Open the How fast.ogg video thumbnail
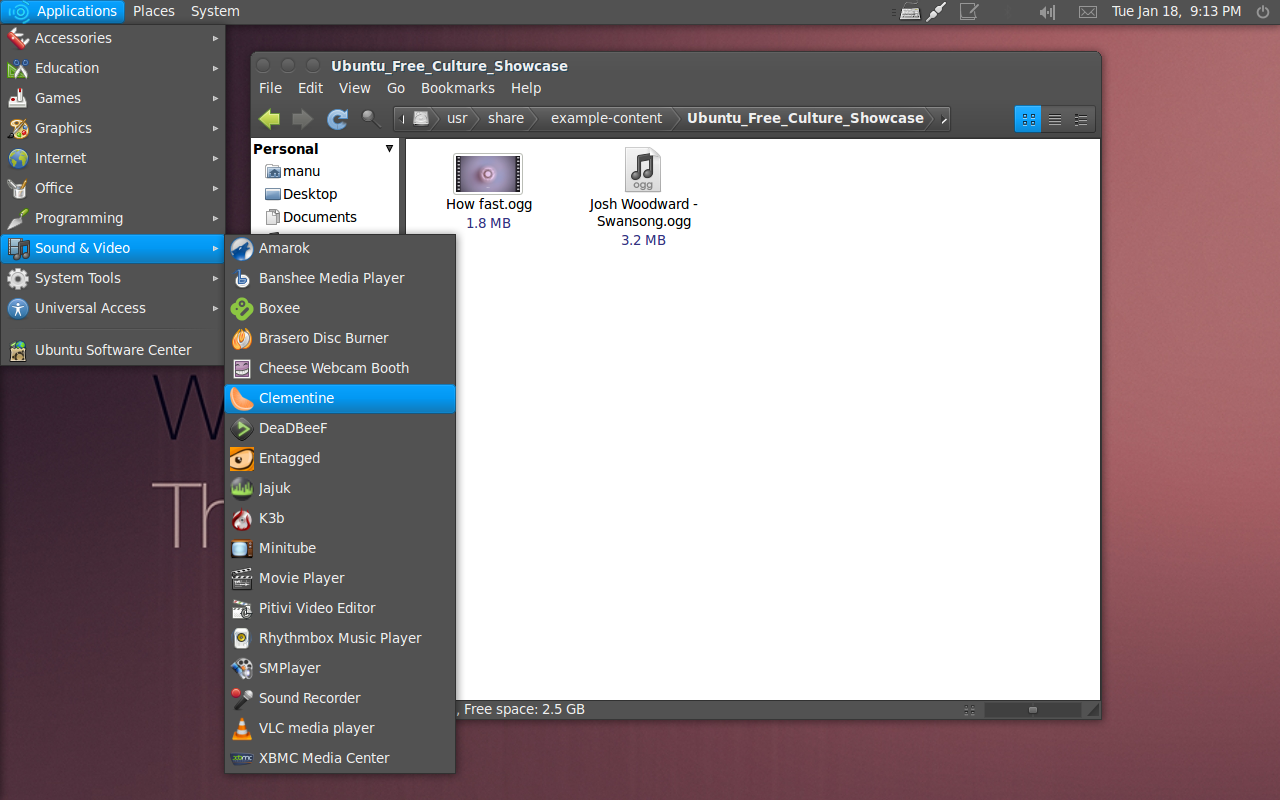Viewport: 1280px width, 800px height. [488, 174]
